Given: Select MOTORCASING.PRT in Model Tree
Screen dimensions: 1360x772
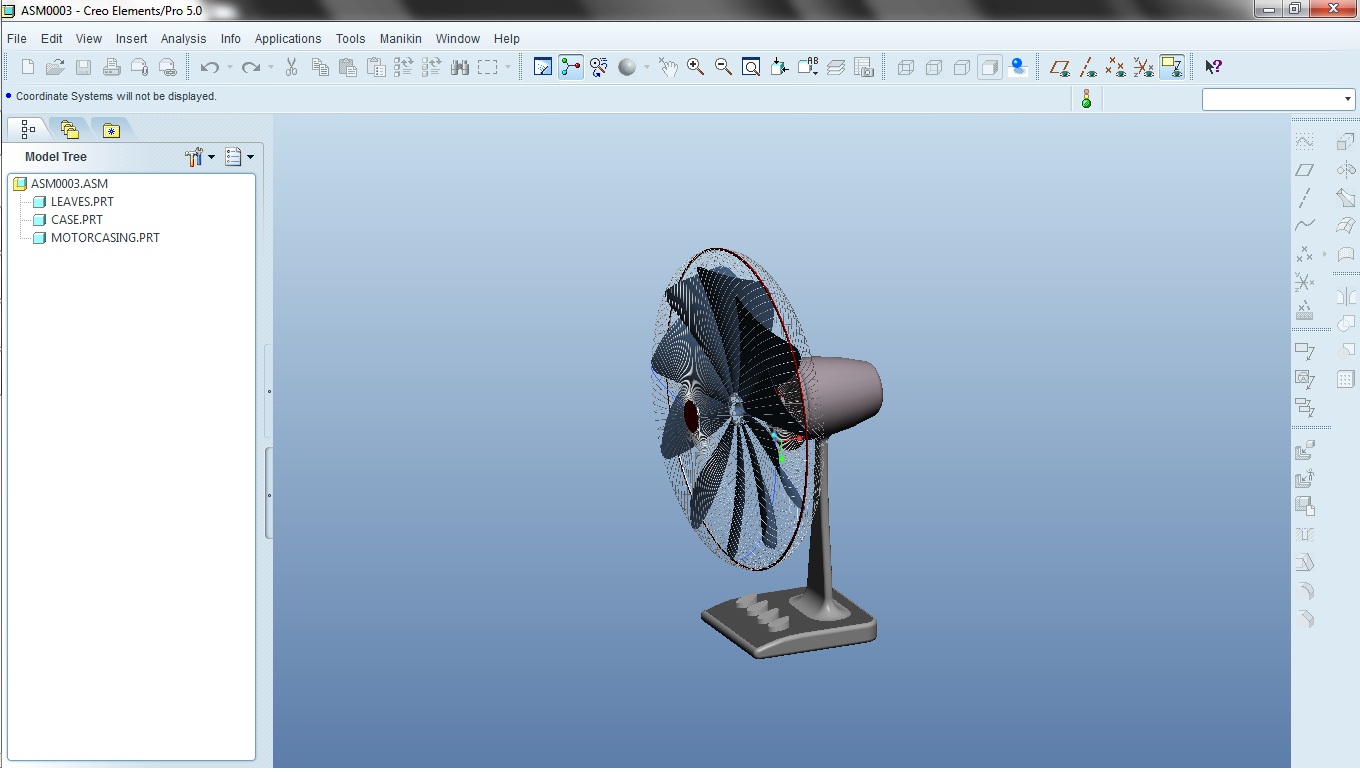Looking at the screenshot, I should tap(105, 238).
